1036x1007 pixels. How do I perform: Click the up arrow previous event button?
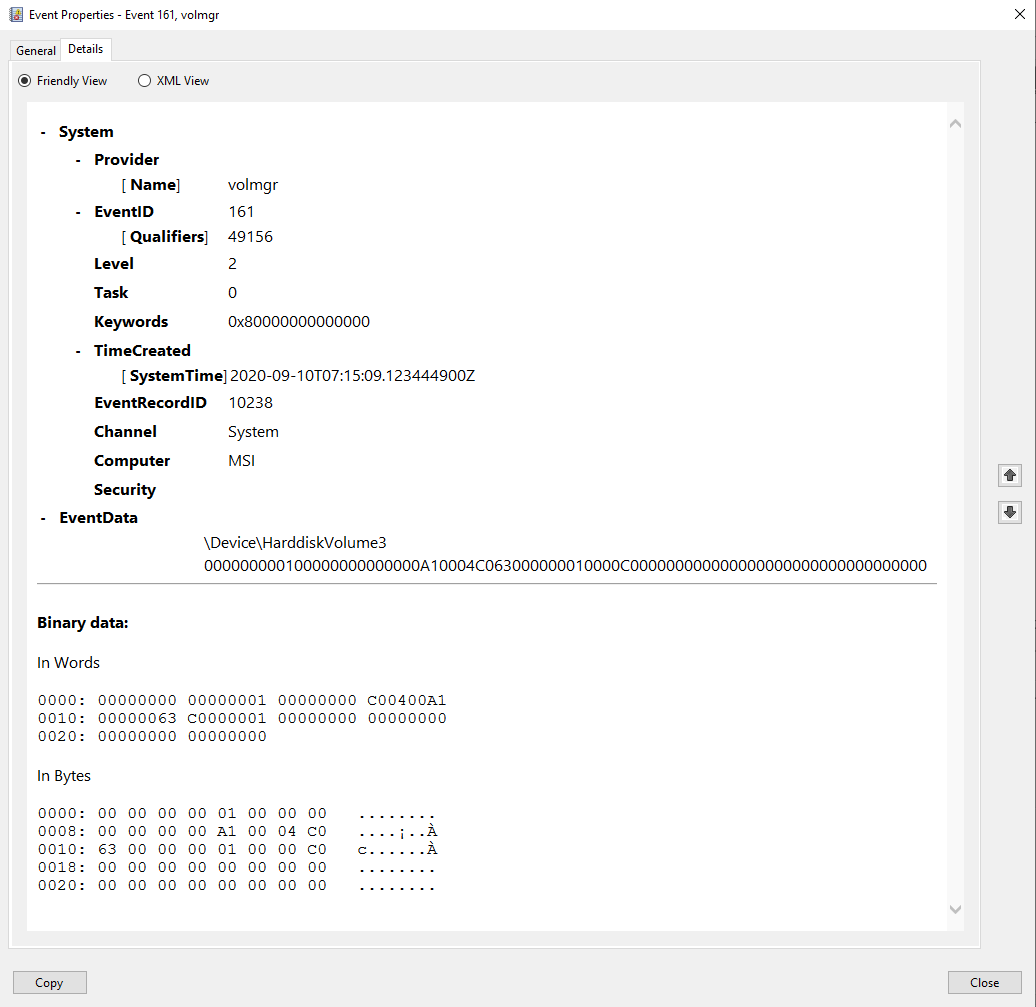coord(1009,476)
